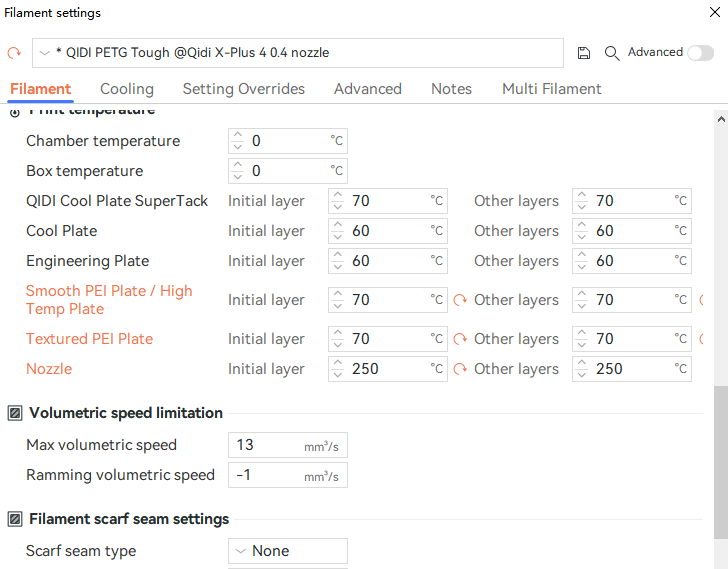Select the Multi Filament tab

(x=551, y=89)
